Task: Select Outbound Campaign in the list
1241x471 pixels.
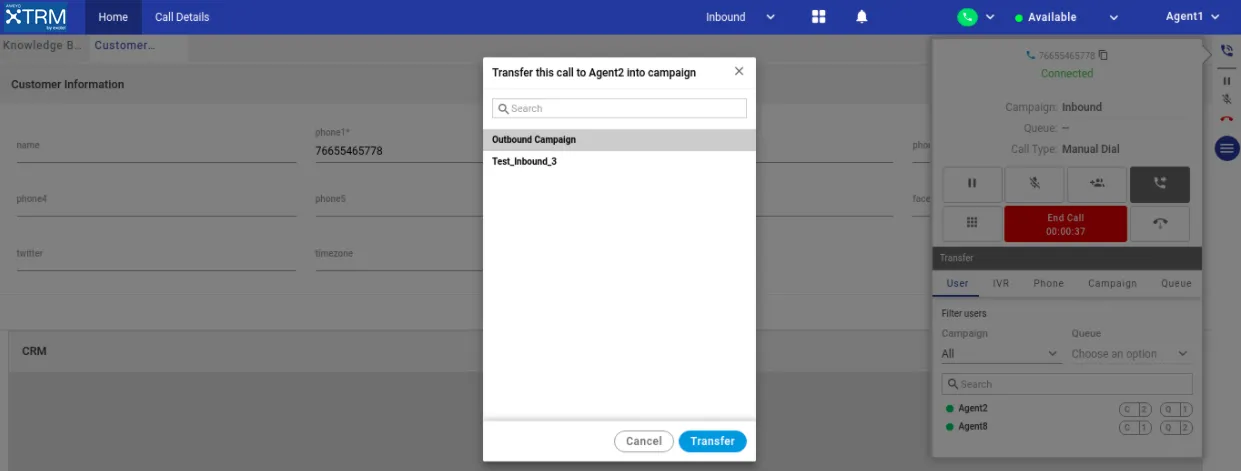Action: point(619,140)
